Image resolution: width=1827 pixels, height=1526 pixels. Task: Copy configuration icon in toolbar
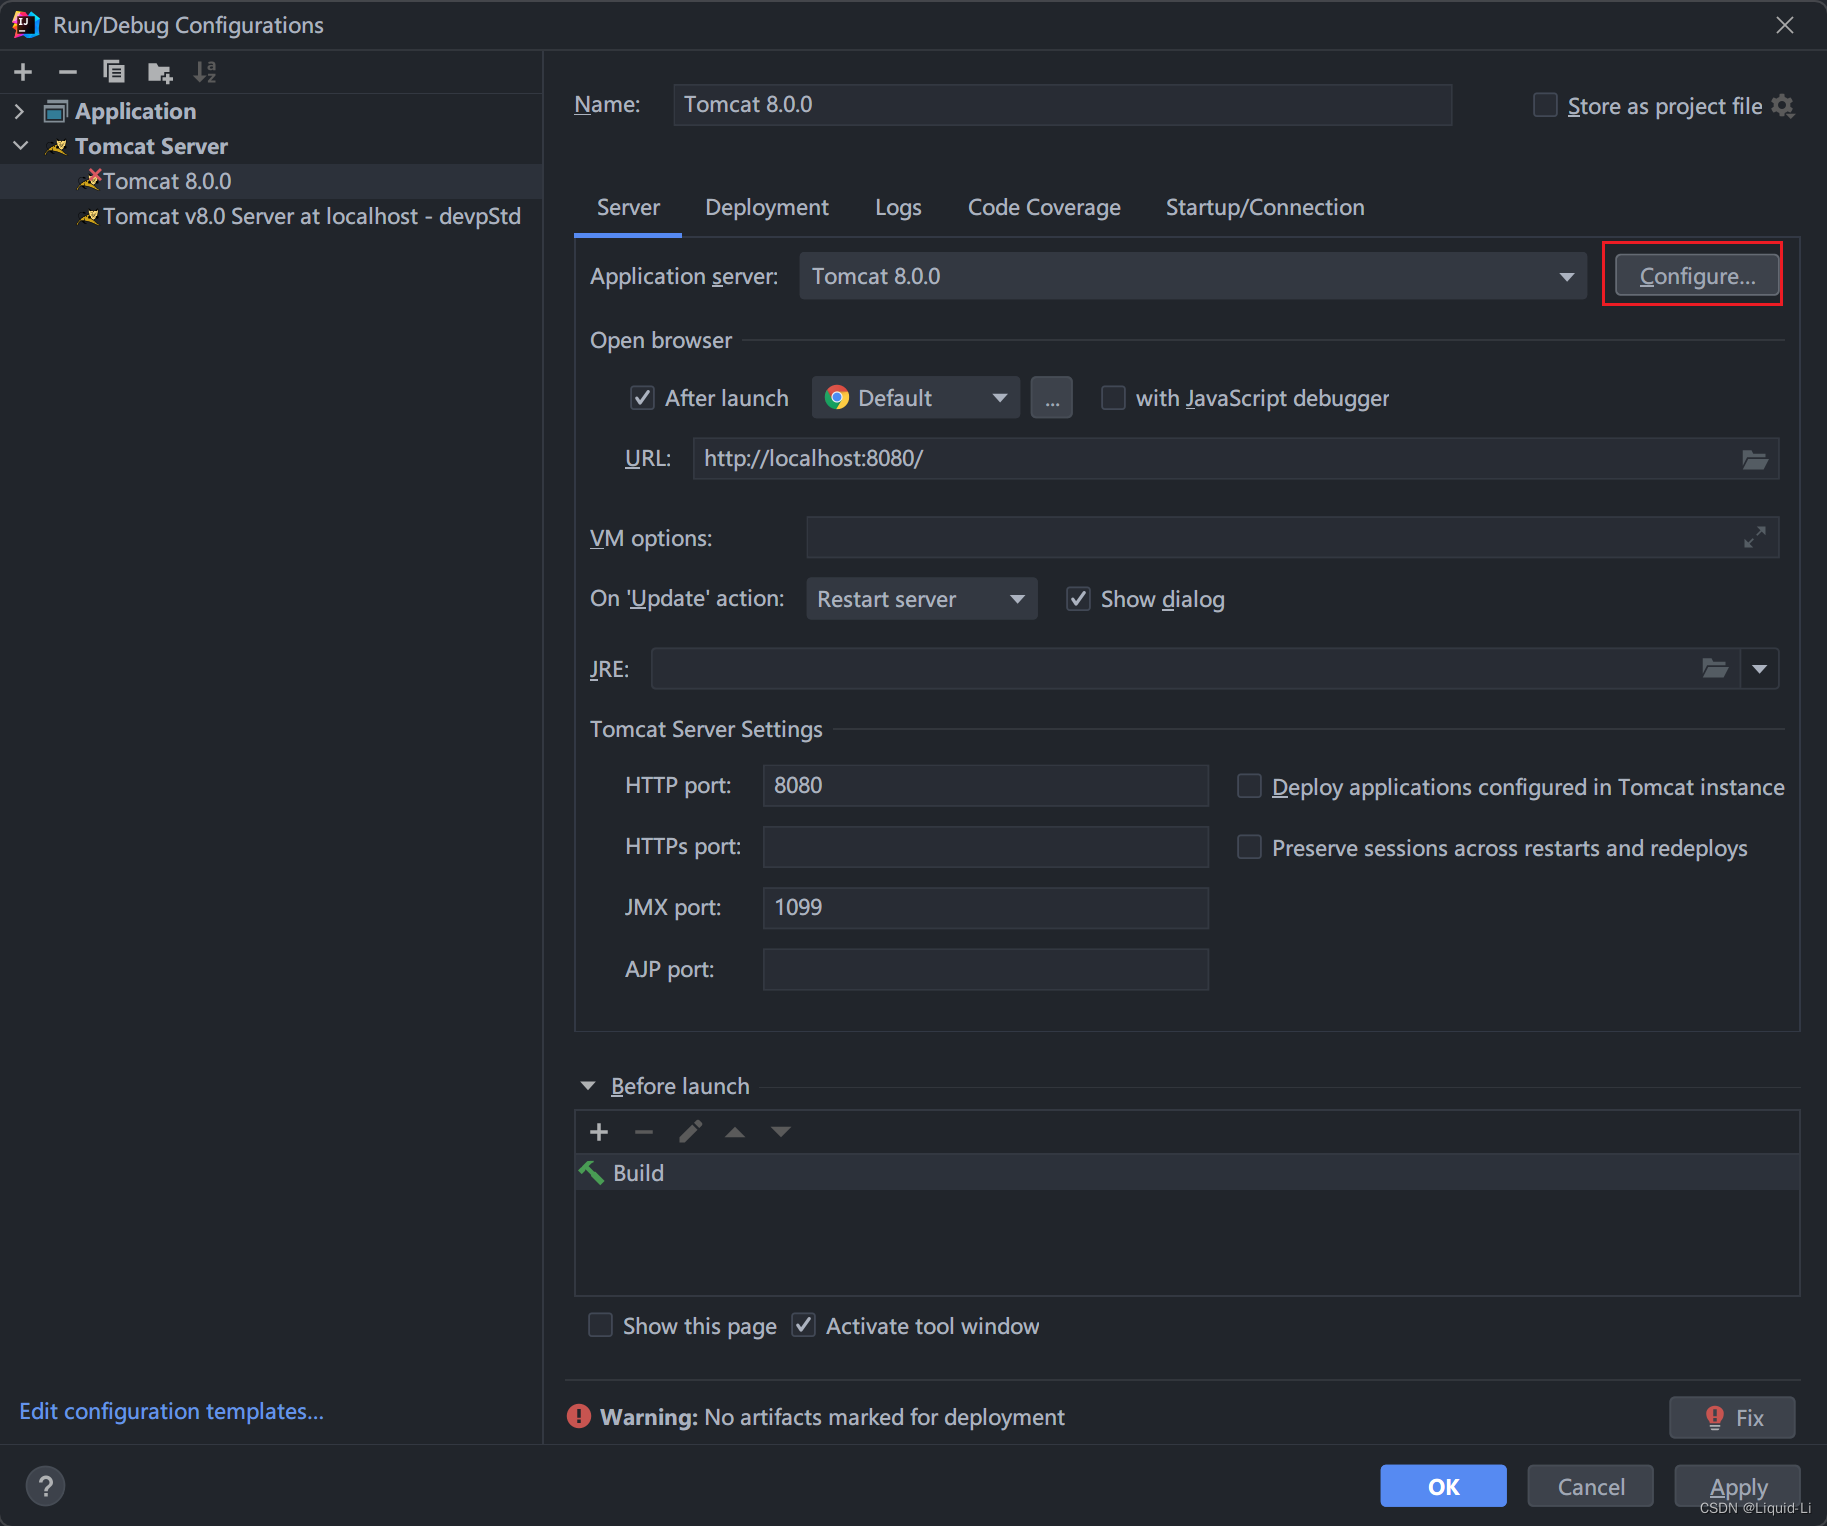[x=114, y=72]
